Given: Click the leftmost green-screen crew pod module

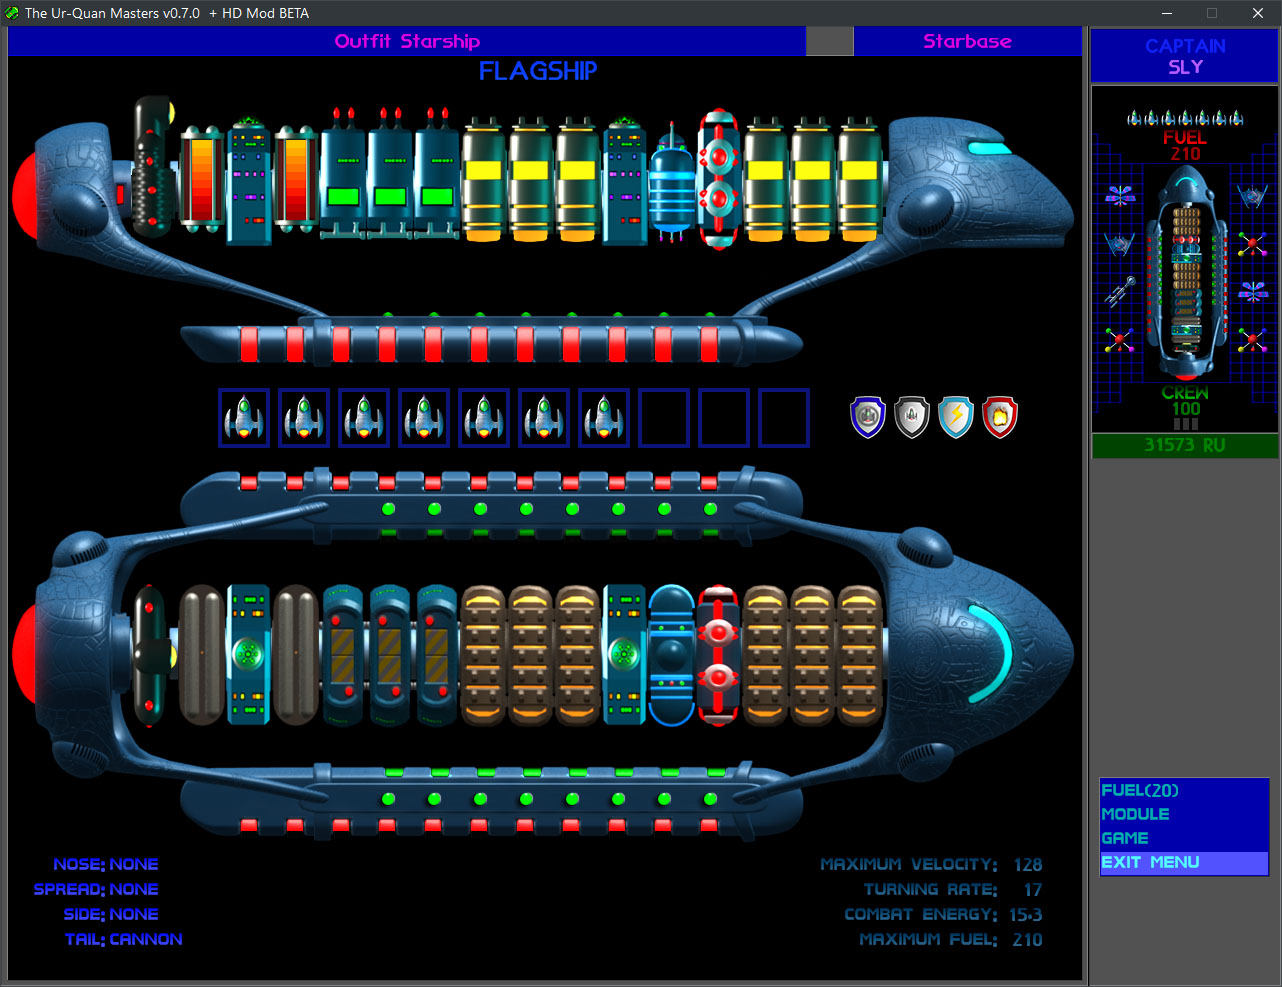Looking at the screenshot, I should pos(342,175).
